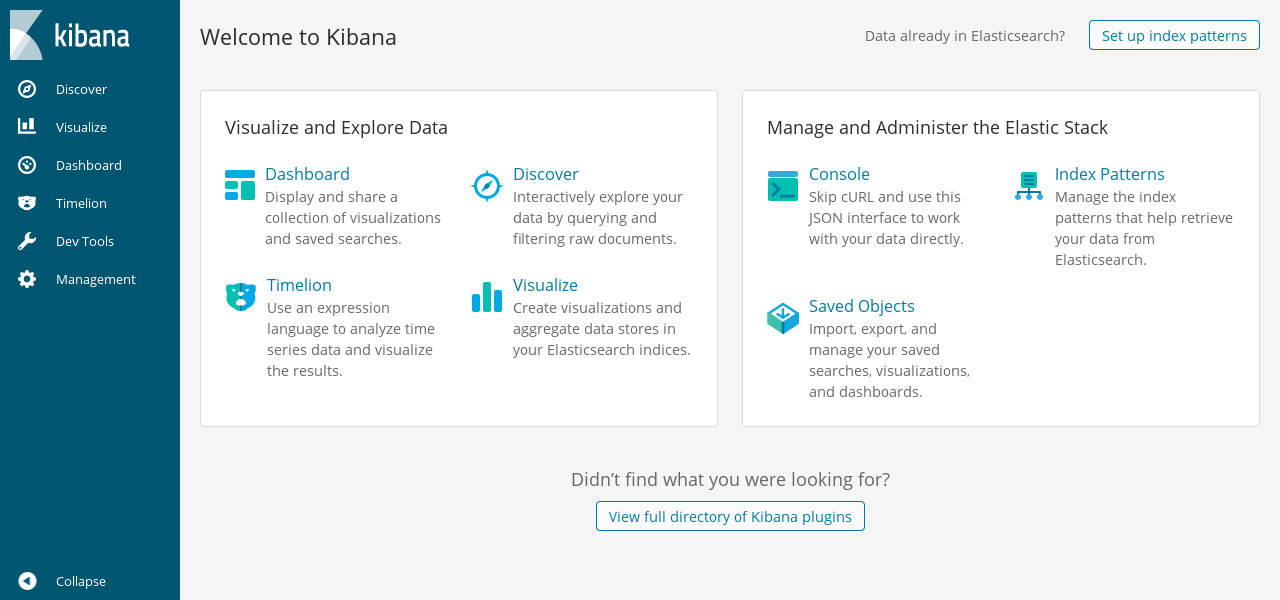This screenshot has height=600, width=1280.
Task: Click the Dashboard card's grid icon
Action: click(240, 185)
